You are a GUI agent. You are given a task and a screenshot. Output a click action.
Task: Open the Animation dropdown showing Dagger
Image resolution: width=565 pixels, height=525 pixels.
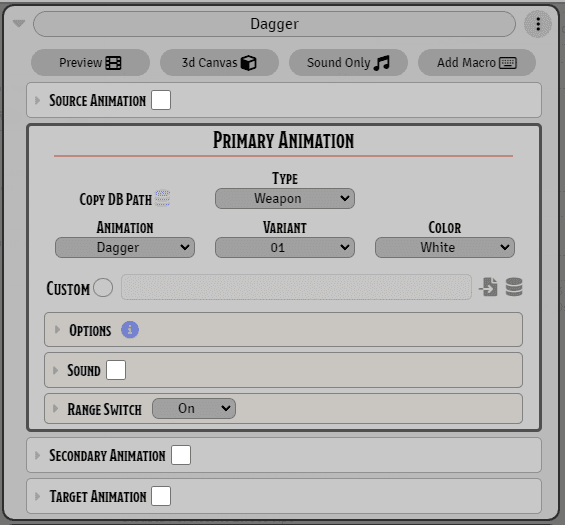[x=125, y=248]
